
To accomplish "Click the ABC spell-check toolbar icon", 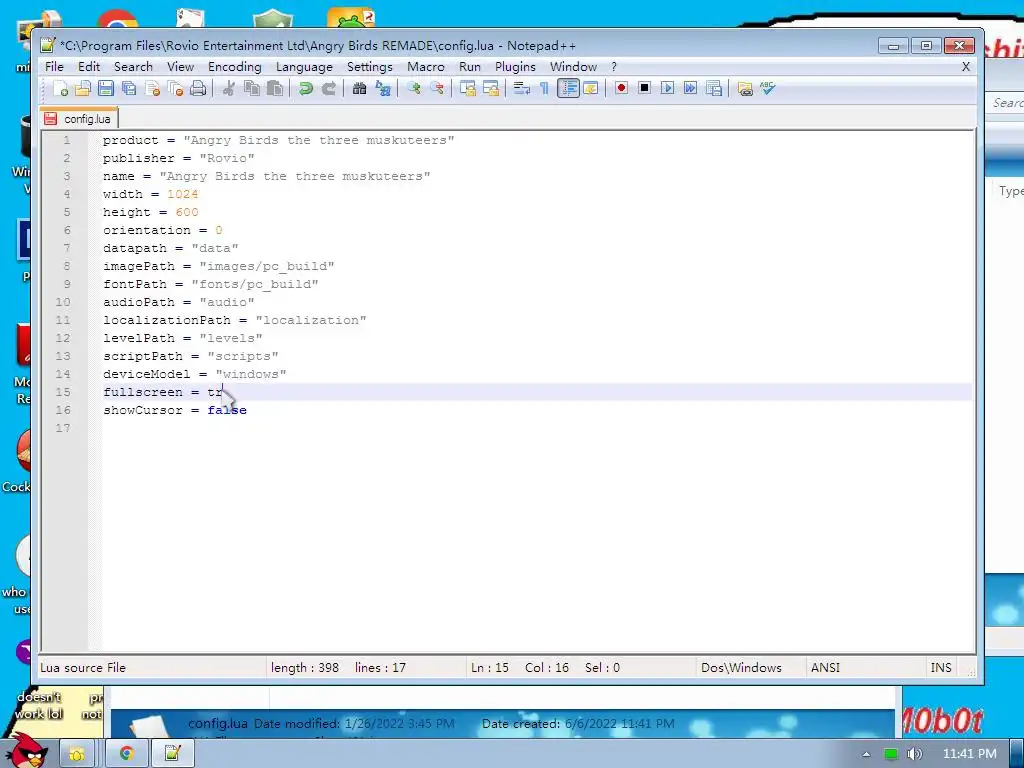I will tap(767, 88).
